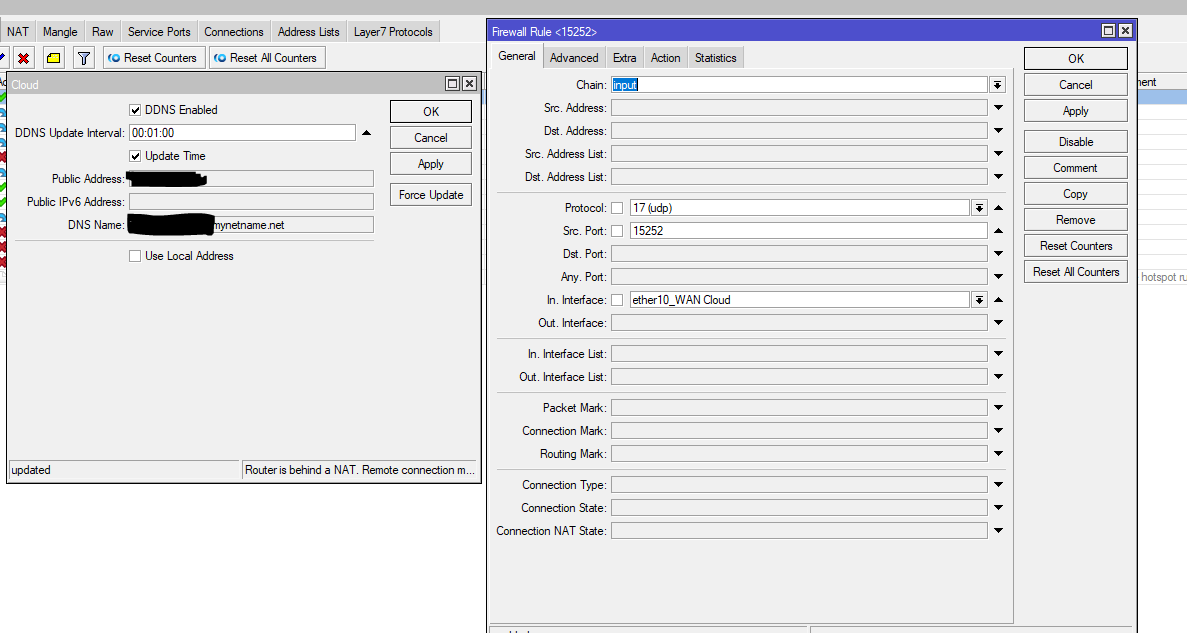Expand the Connection NAT State field

(x=999, y=531)
